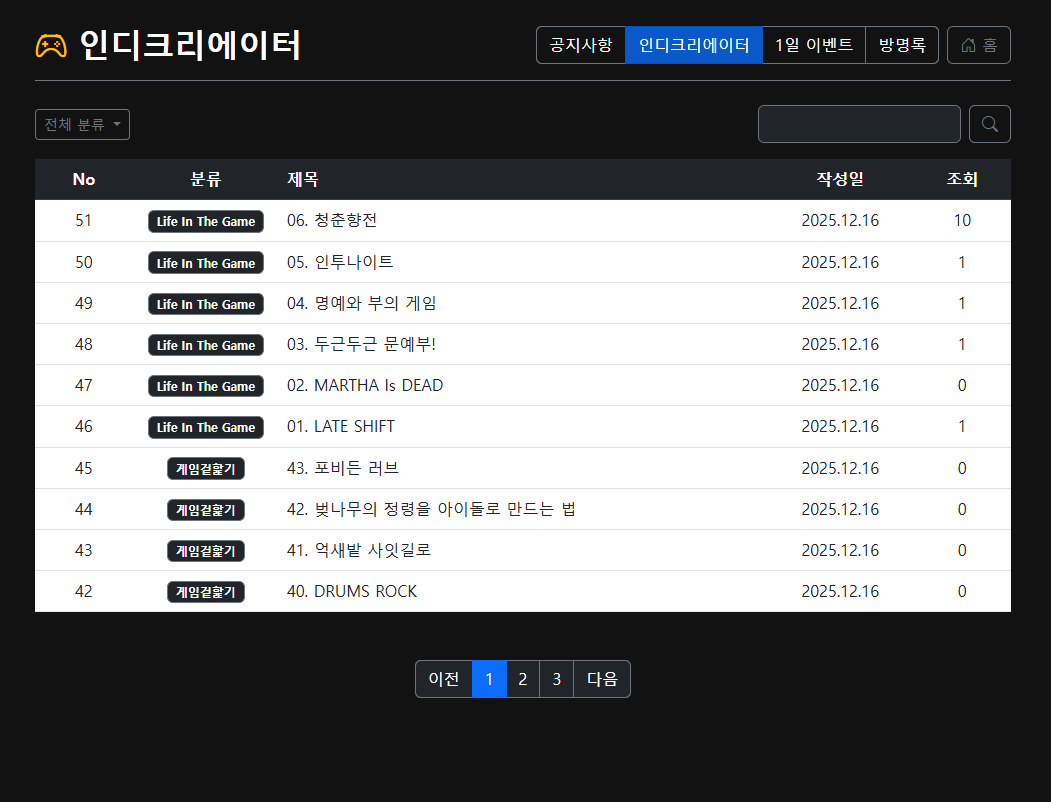The image size is (1051, 802).
Task: Go to the home (홈) button
Action: click(978, 45)
